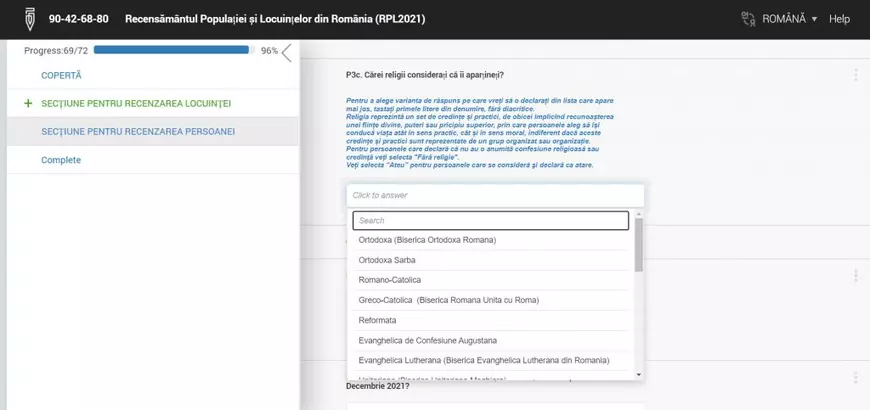The image size is (870, 410).
Task: Click the language translate icon
Action: tap(747, 19)
